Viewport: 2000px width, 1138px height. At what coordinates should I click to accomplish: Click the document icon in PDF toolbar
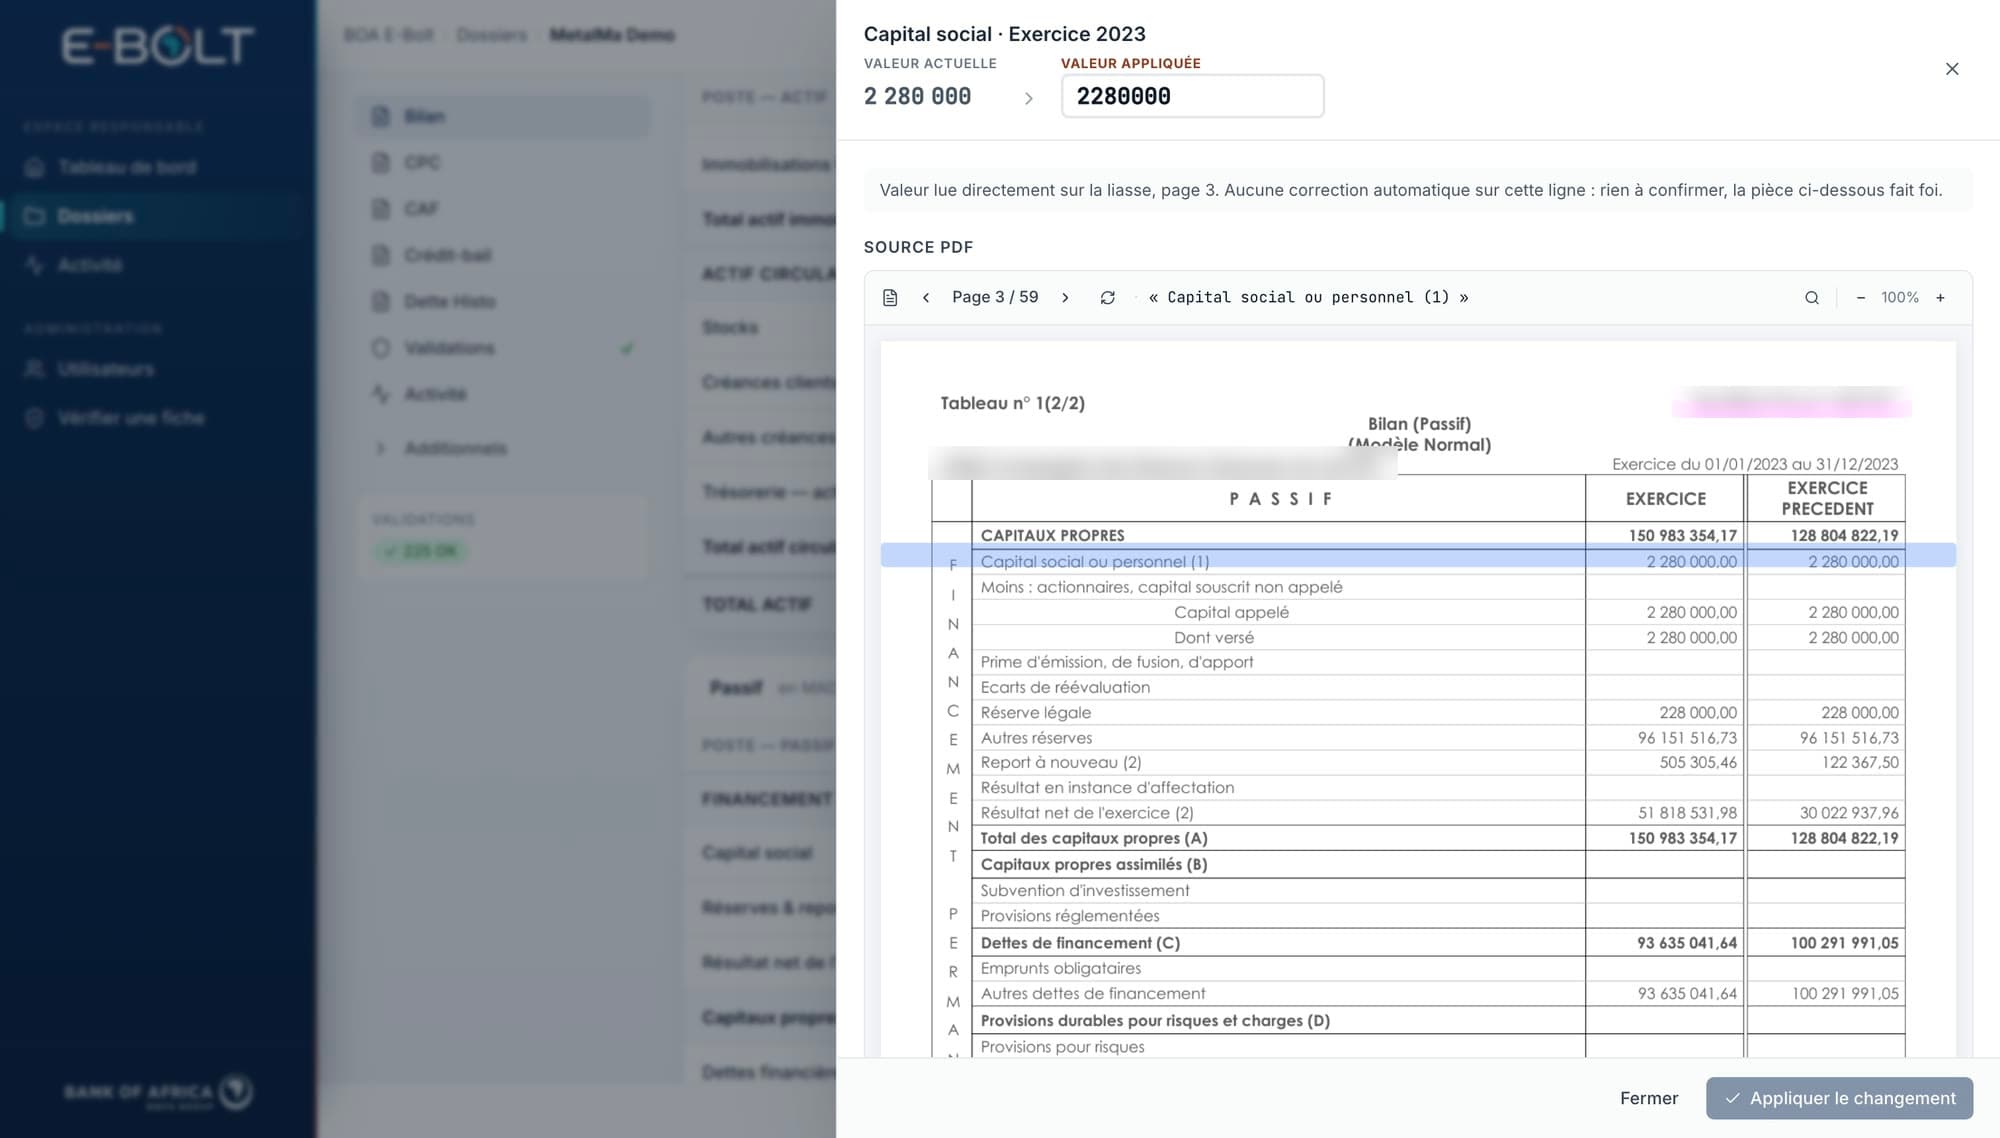point(890,298)
